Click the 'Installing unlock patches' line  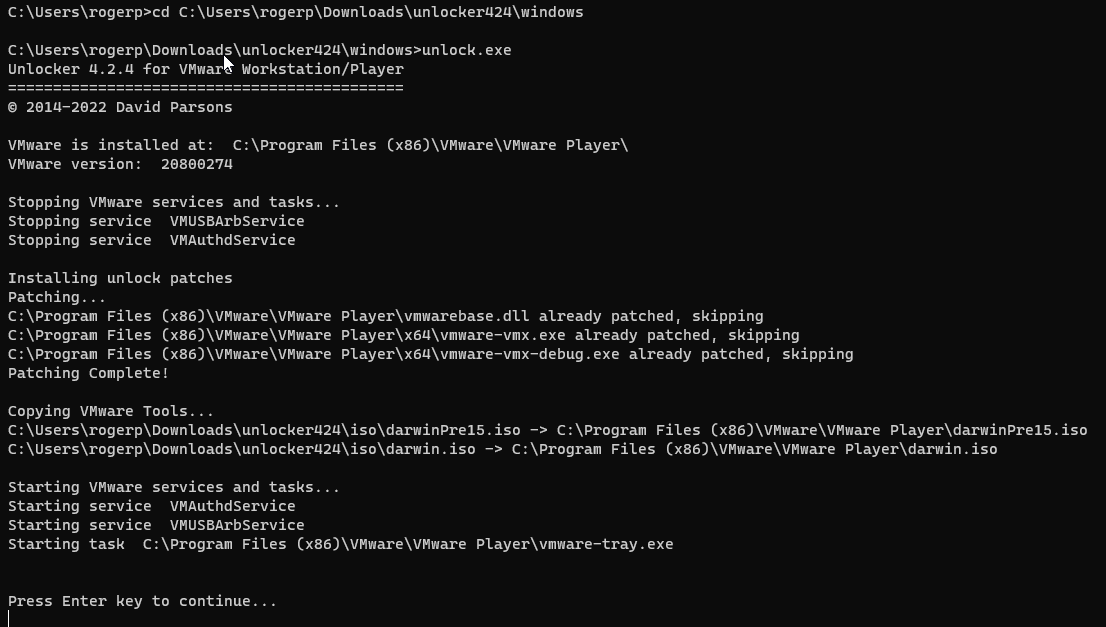pos(120,278)
